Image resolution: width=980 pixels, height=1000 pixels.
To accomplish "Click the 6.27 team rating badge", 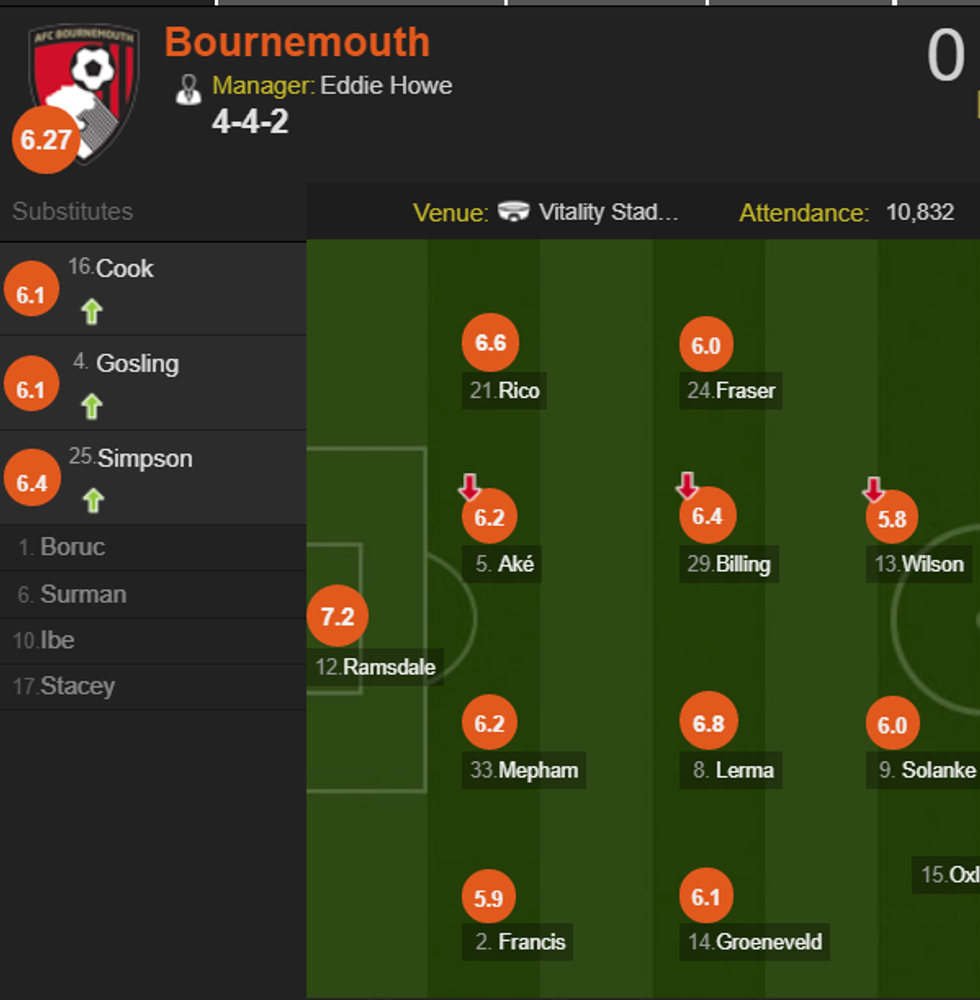I will [x=45, y=140].
